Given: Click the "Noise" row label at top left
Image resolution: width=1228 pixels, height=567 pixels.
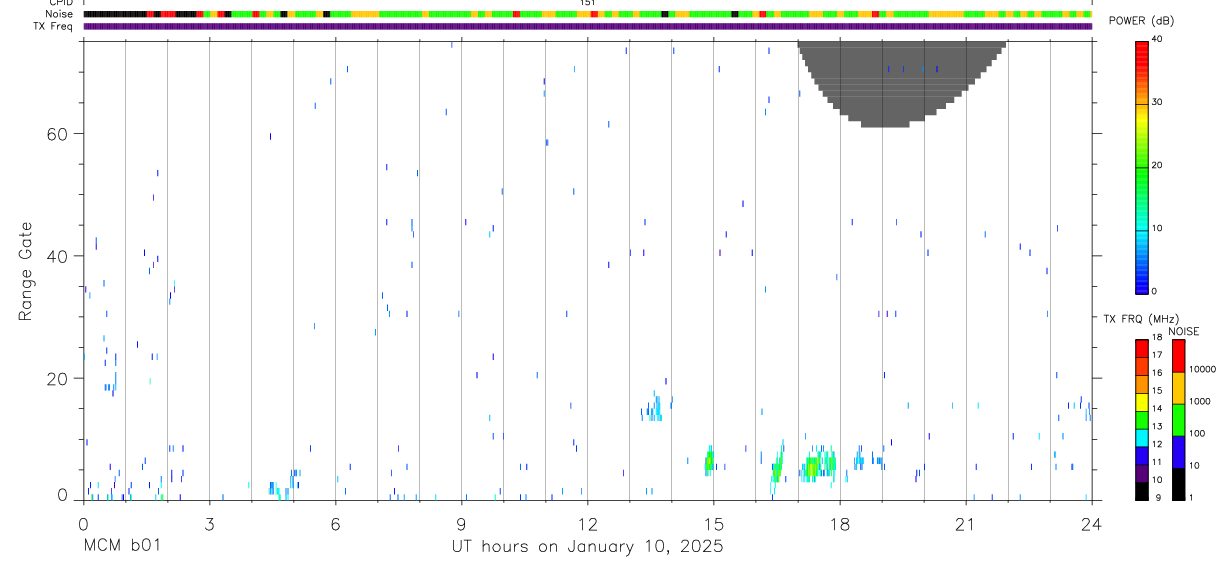Looking at the screenshot, I should coord(59,14).
